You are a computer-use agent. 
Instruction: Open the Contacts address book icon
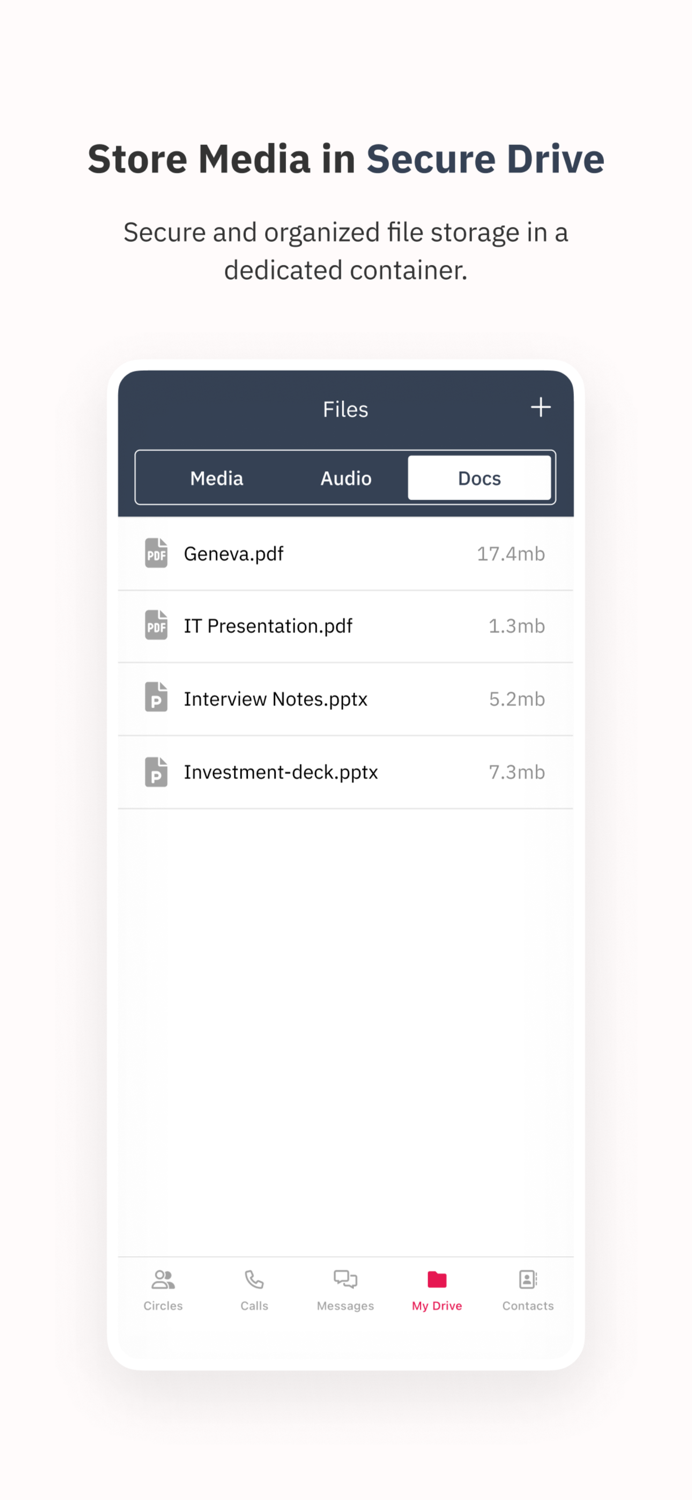tap(528, 1280)
